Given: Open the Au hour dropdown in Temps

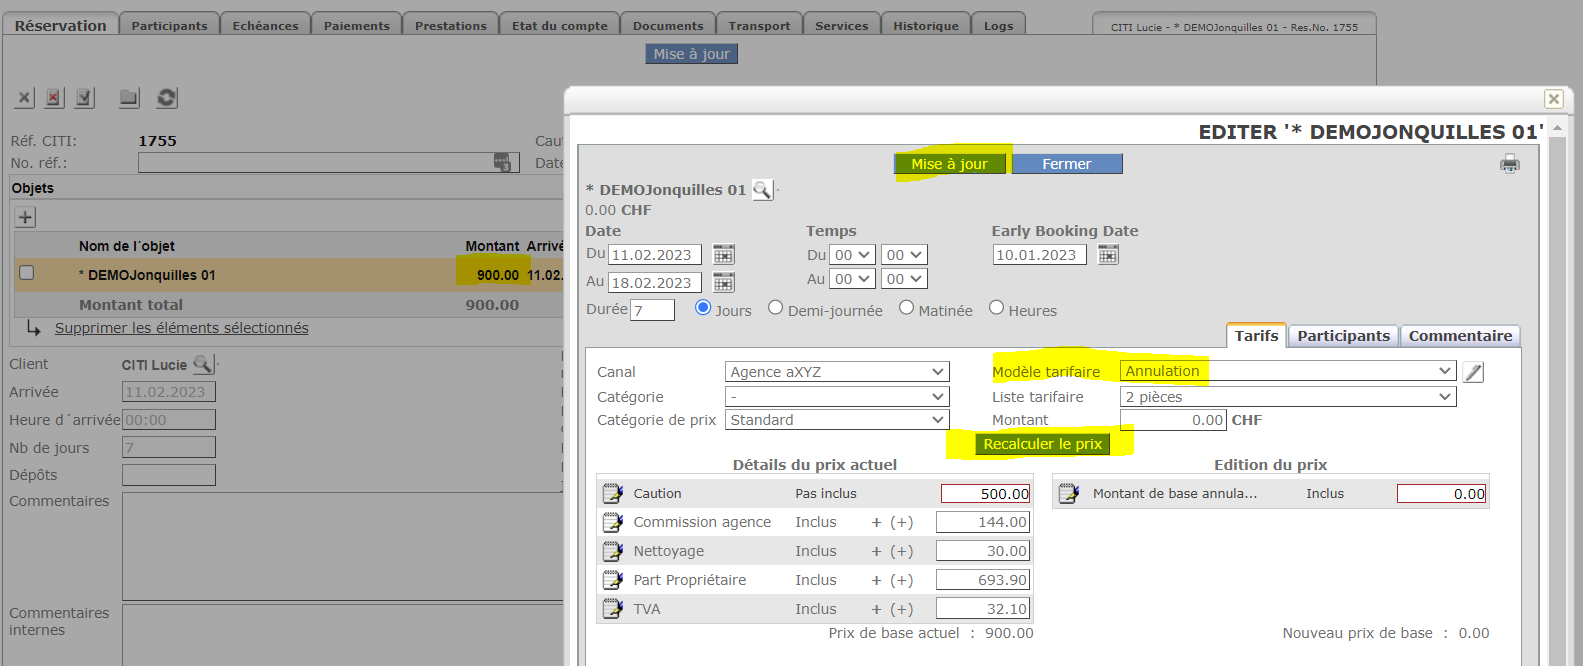Looking at the screenshot, I should pyautogui.click(x=853, y=279).
